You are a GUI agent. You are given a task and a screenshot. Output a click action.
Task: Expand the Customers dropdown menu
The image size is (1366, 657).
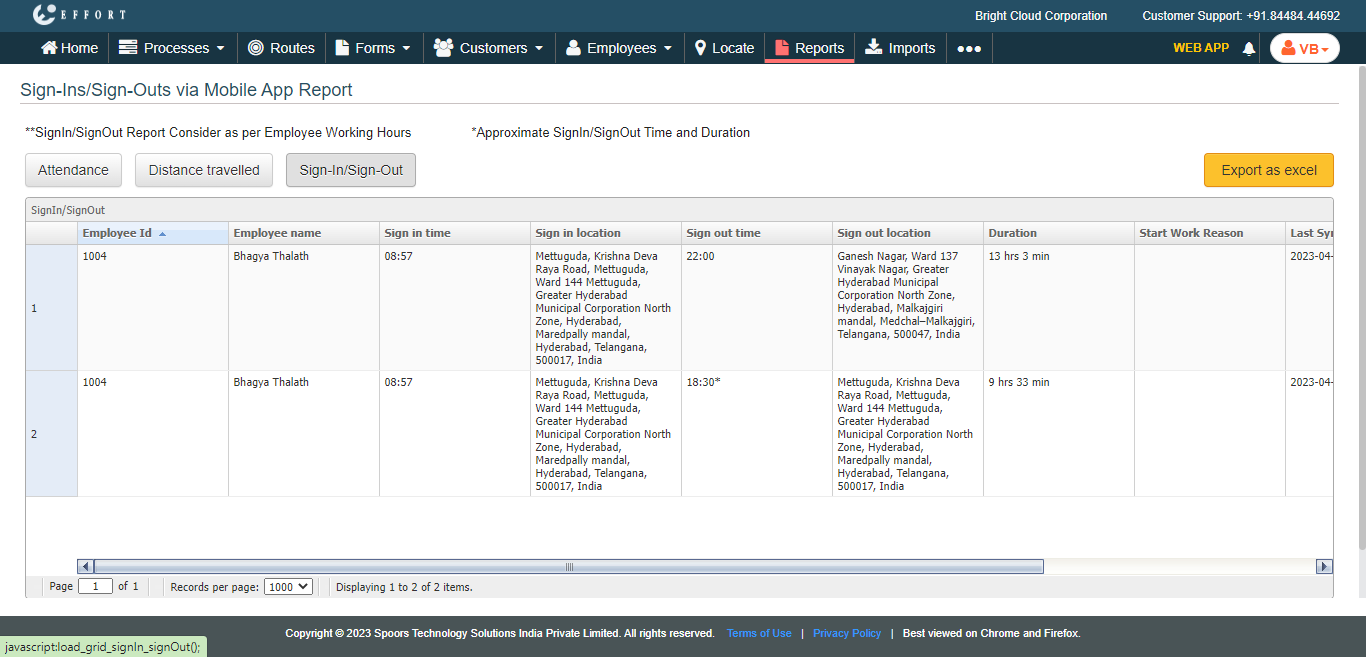pos(488,48)
